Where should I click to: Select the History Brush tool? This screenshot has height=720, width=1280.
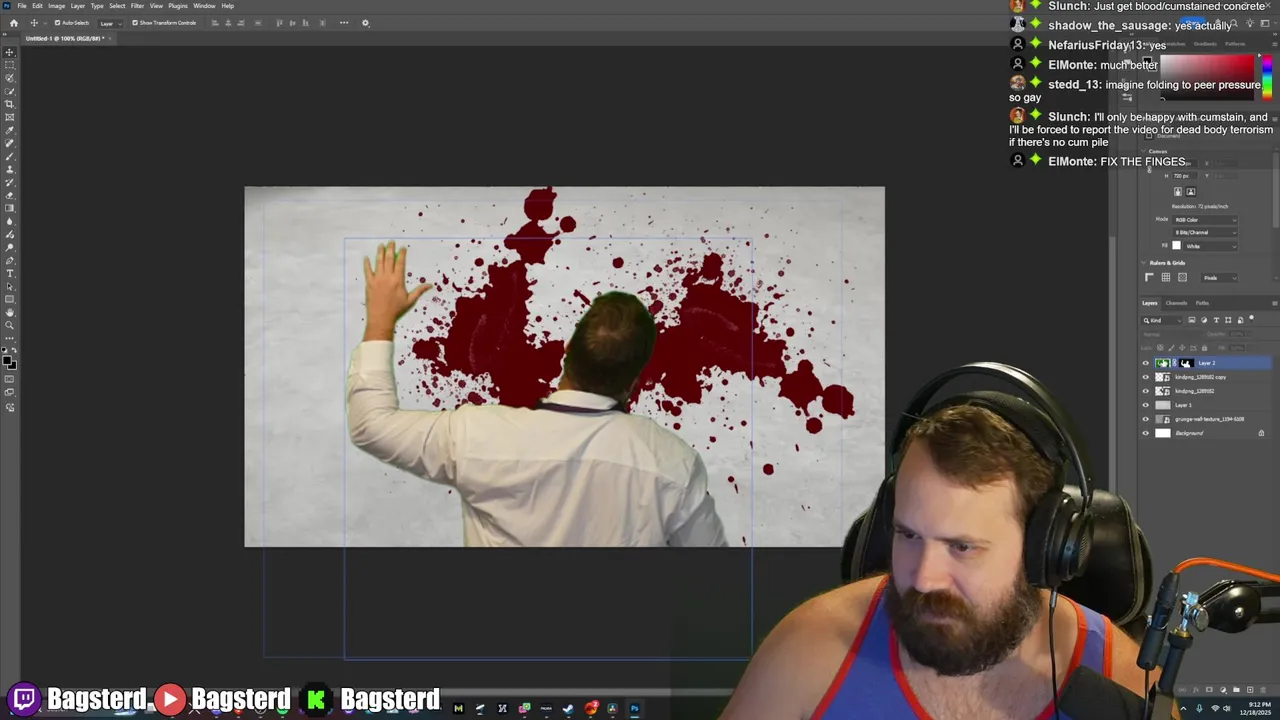(10, 181)
